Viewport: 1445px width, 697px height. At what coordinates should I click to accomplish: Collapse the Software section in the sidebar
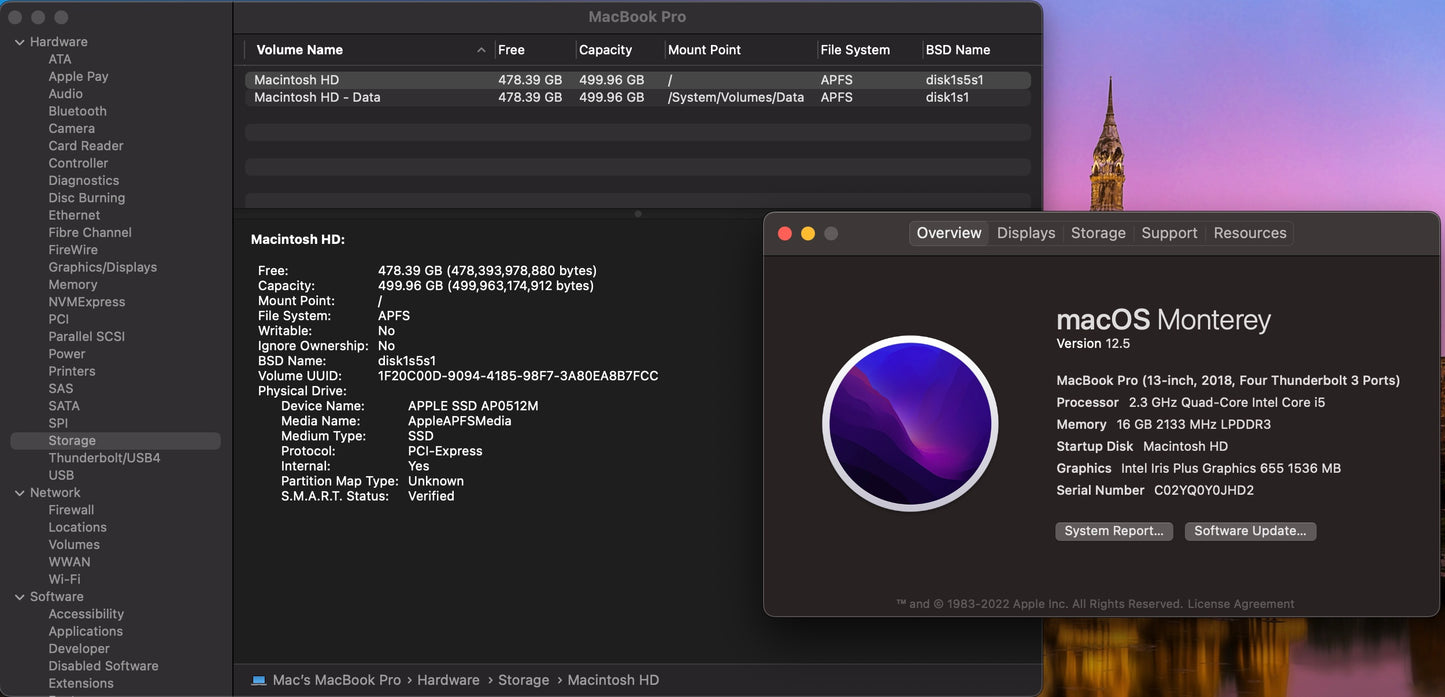(18, 596)
